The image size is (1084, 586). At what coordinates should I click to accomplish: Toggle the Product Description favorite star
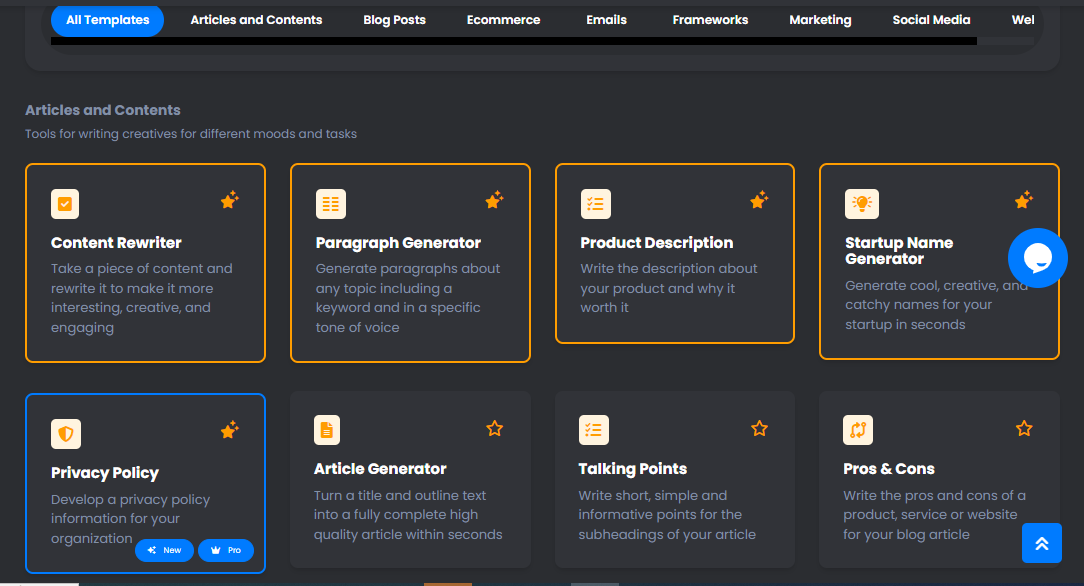(x=759, y=200)
